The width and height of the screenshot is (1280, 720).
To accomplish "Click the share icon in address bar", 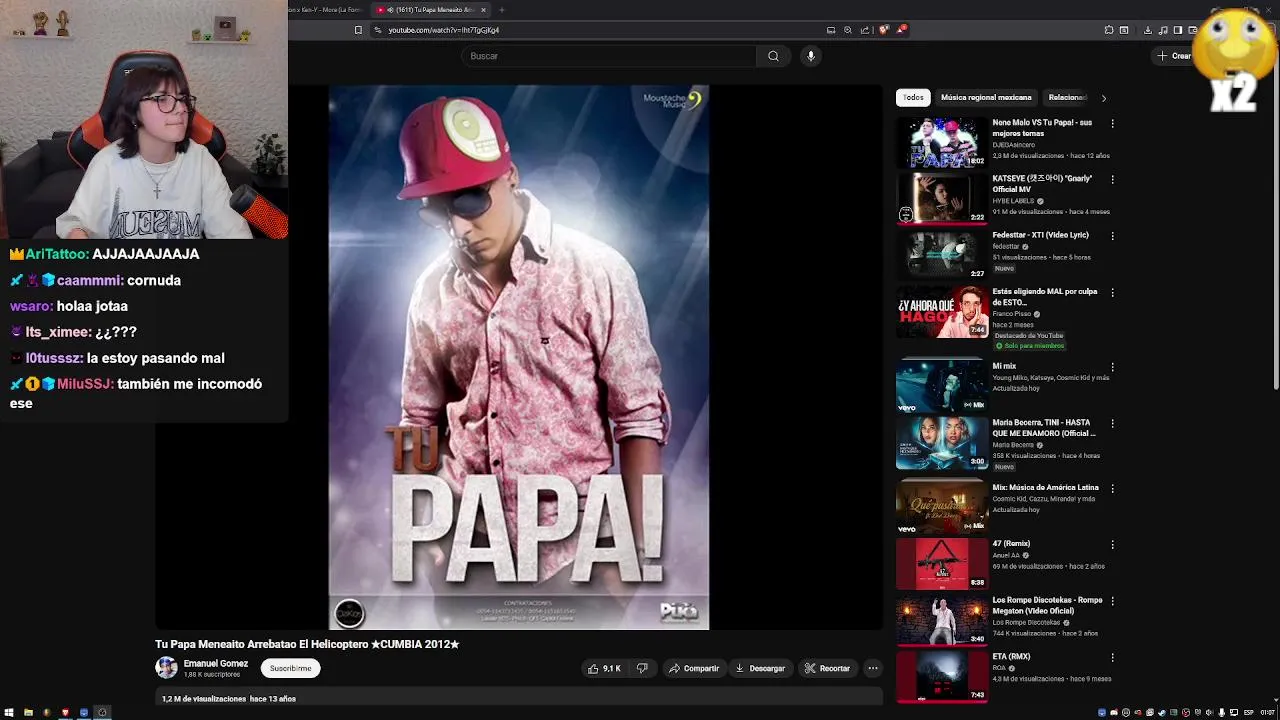I will point(865,30).
